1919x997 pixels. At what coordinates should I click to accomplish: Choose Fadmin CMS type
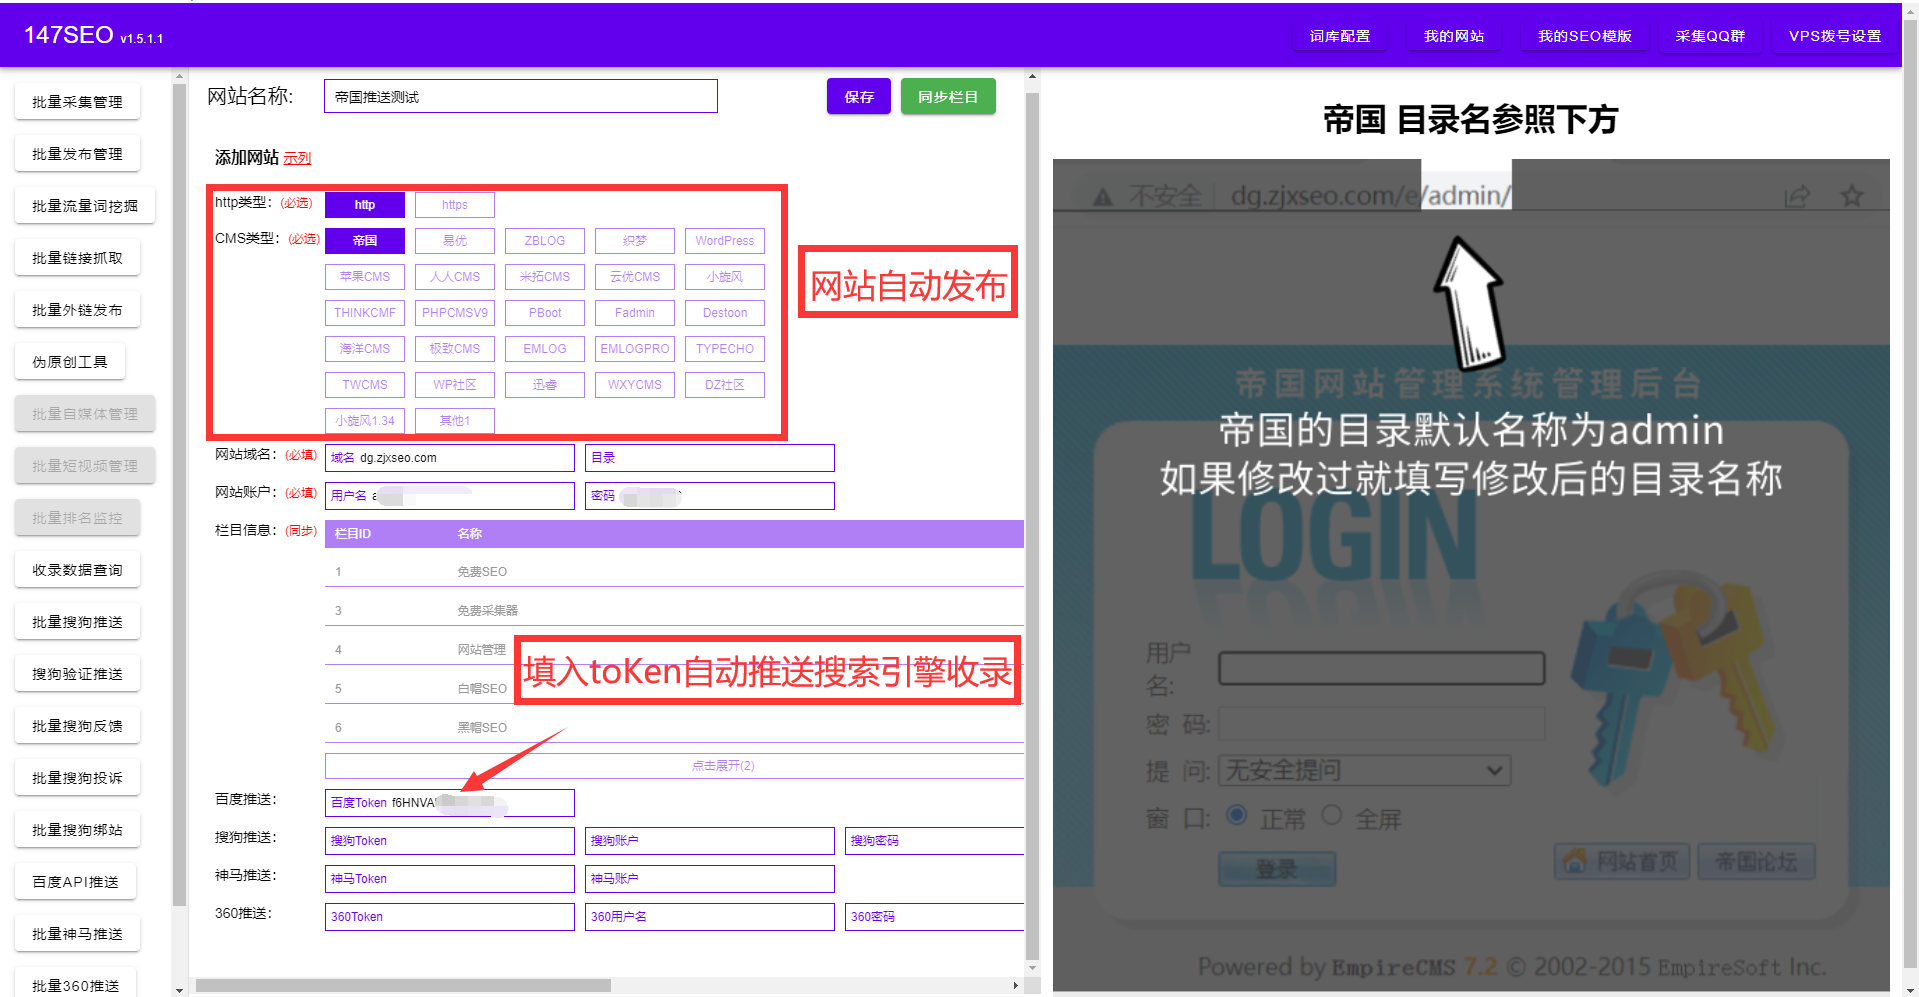pos(635,313)
